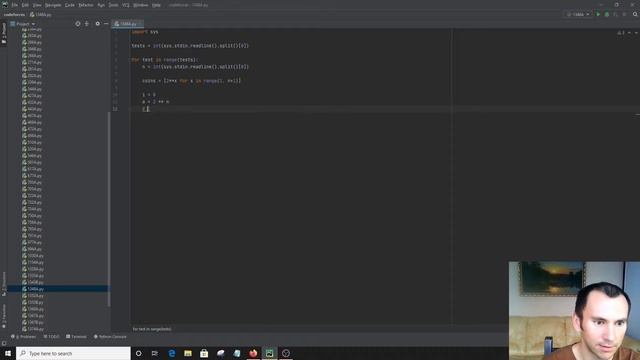Click Windows search box 'Type here to search'
Image resolution: width=640 pixels, height=360 pixels.
(x=73, y=353)
